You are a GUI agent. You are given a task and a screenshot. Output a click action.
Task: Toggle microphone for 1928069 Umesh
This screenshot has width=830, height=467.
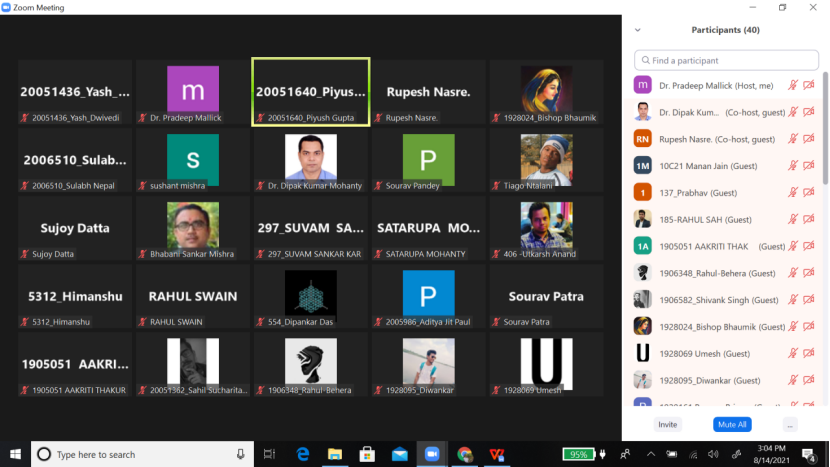[x=793, y=353]
